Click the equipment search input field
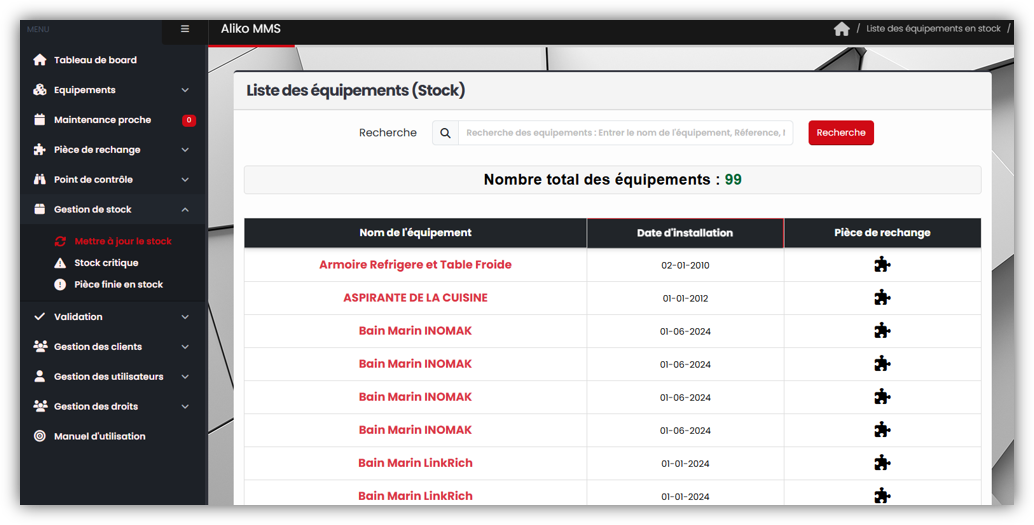 pyautogui.click(x=625, y=133)
